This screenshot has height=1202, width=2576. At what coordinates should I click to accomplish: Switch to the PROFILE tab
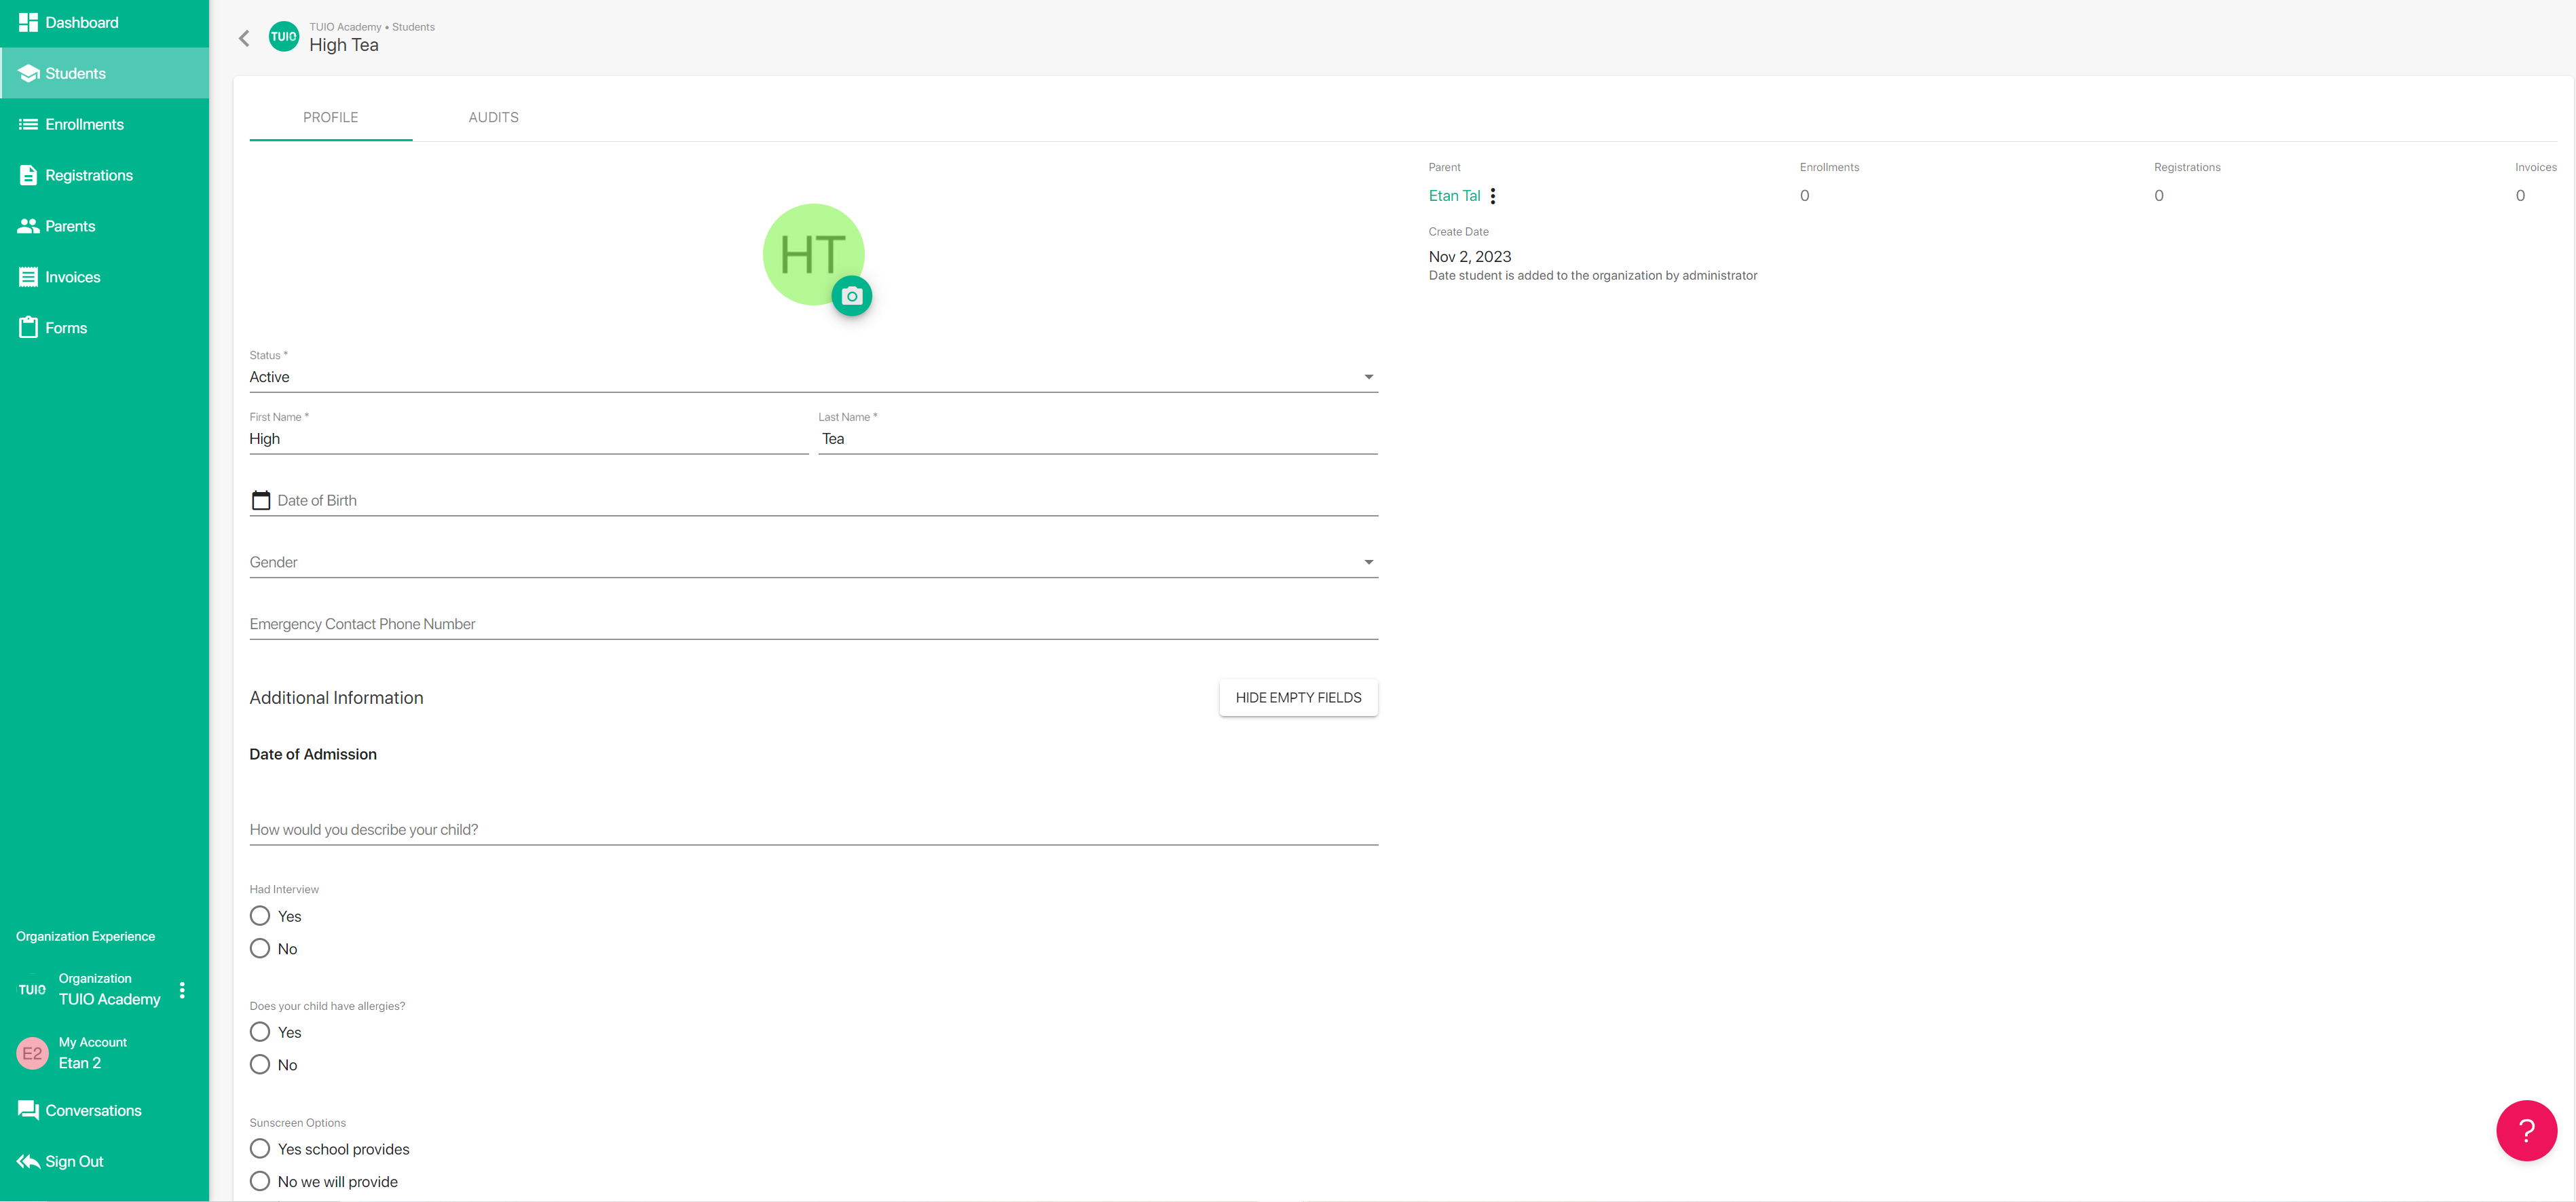pyautogui.click(x=331, y=117)
